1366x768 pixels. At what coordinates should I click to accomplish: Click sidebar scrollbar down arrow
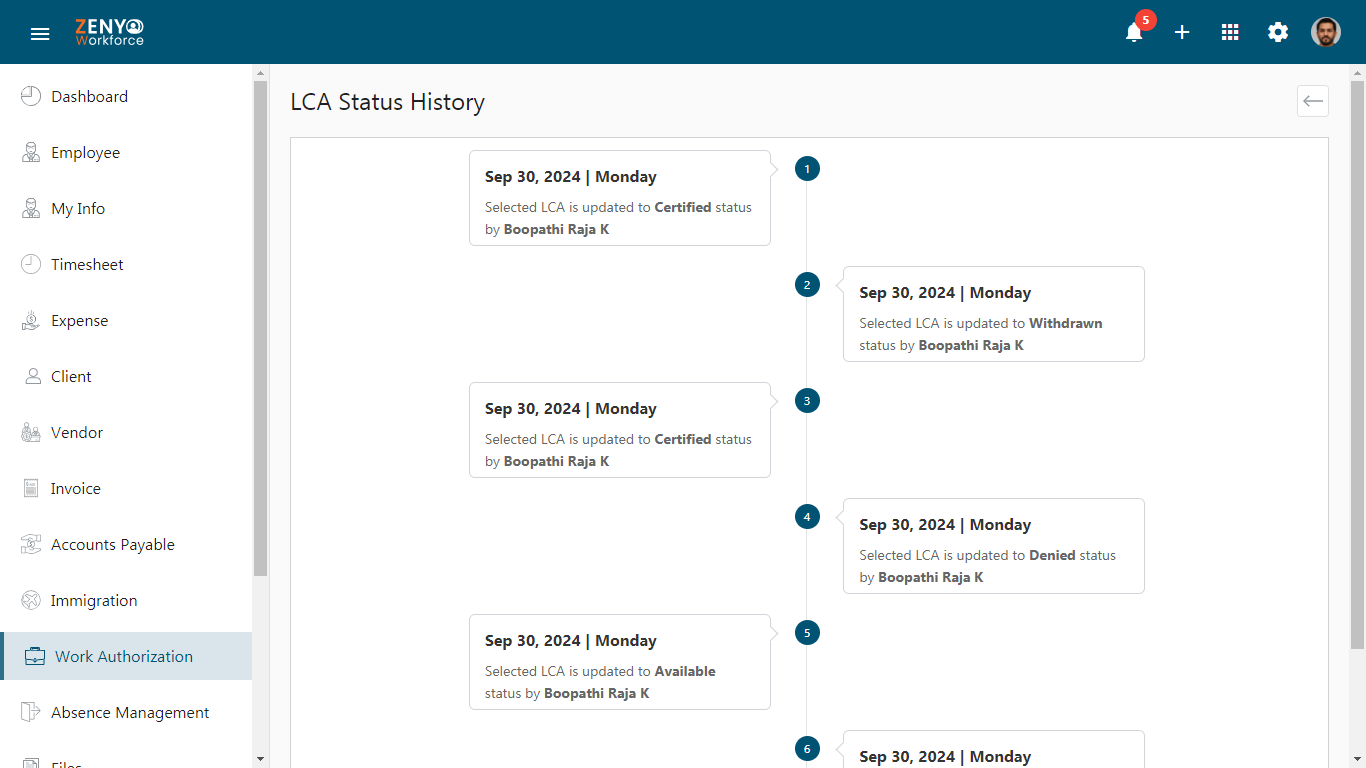coord(261,759)
